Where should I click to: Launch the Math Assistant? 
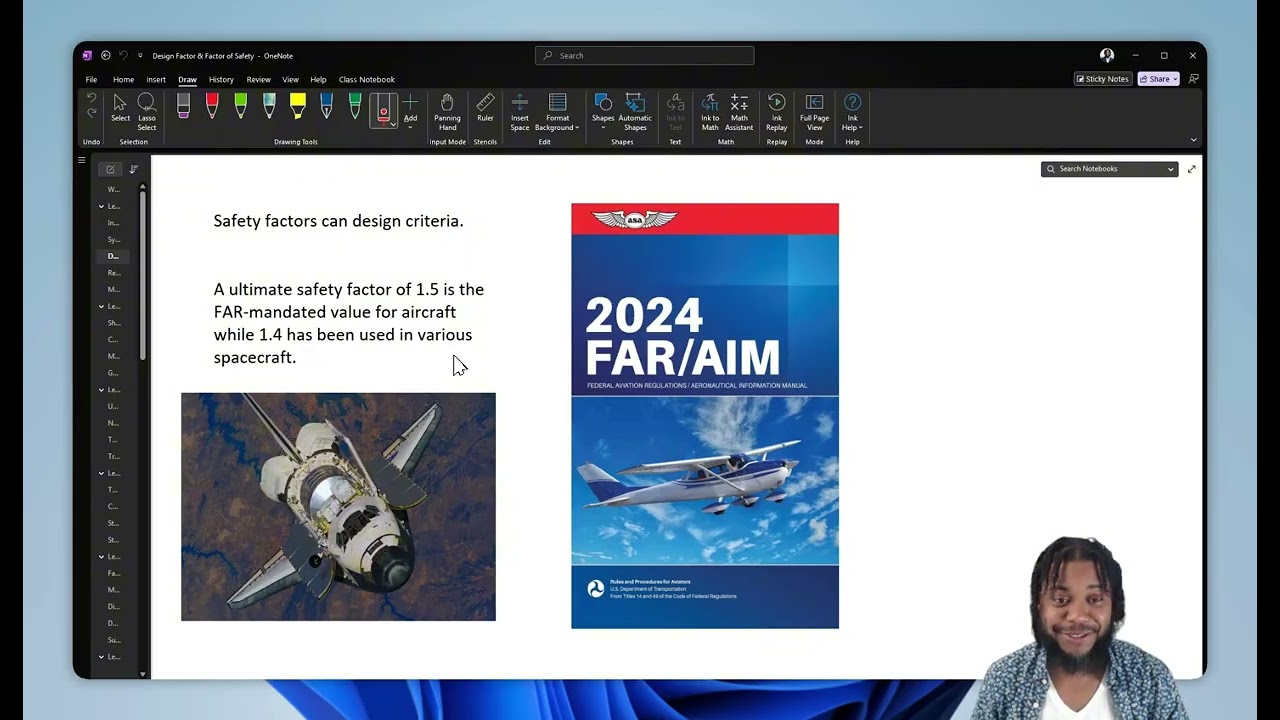(739, 111)
